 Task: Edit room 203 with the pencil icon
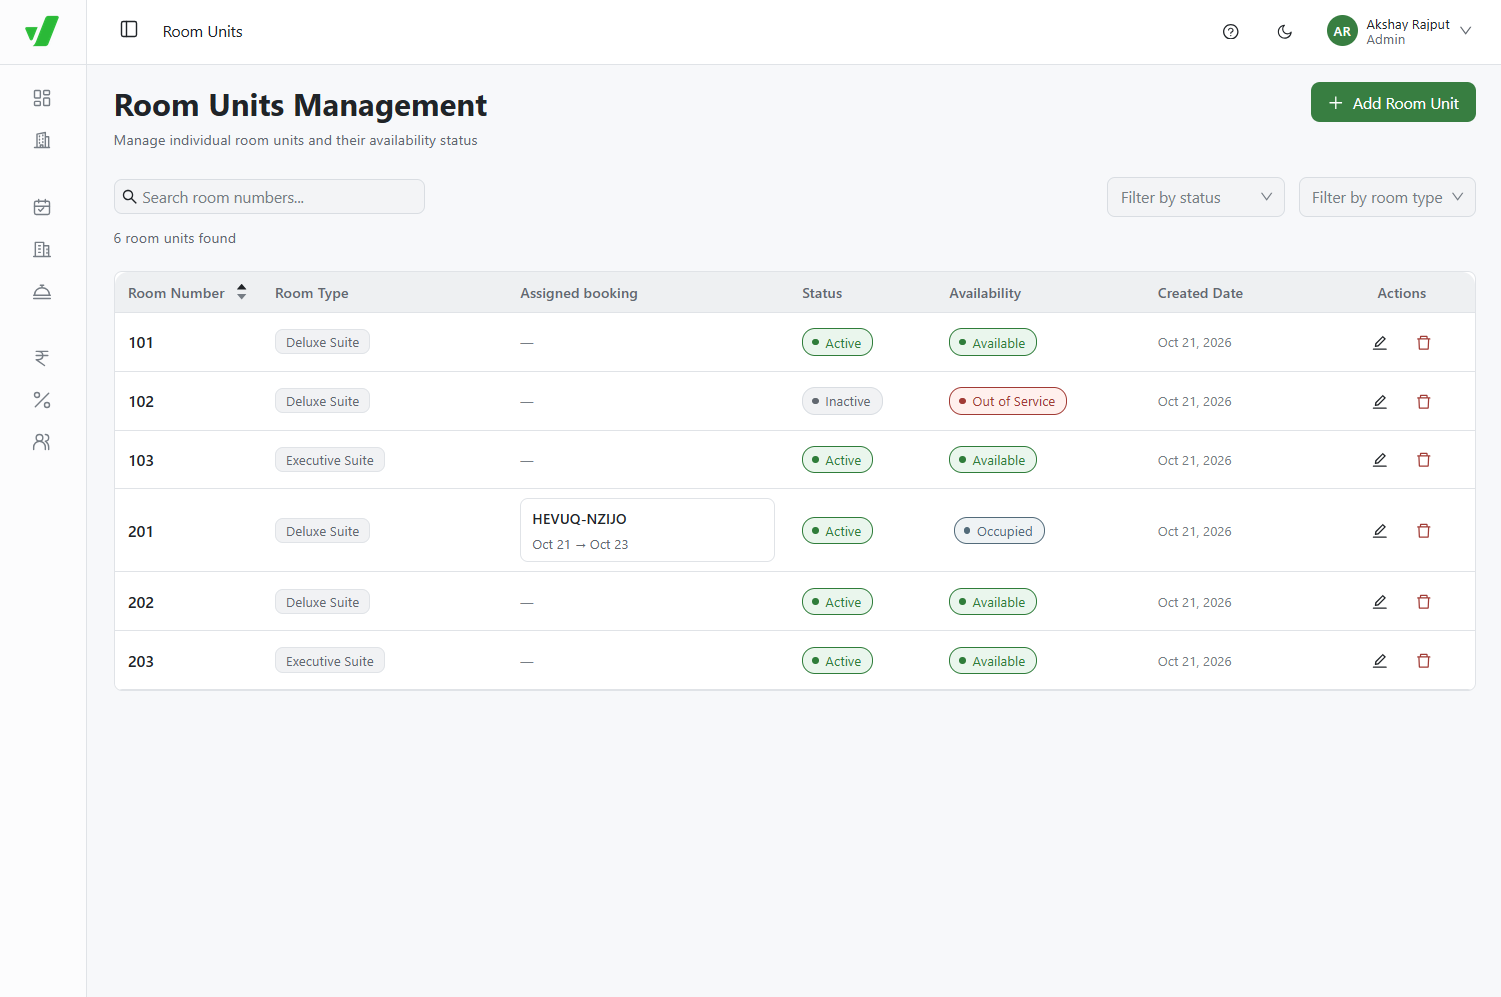click(1380, 661)
